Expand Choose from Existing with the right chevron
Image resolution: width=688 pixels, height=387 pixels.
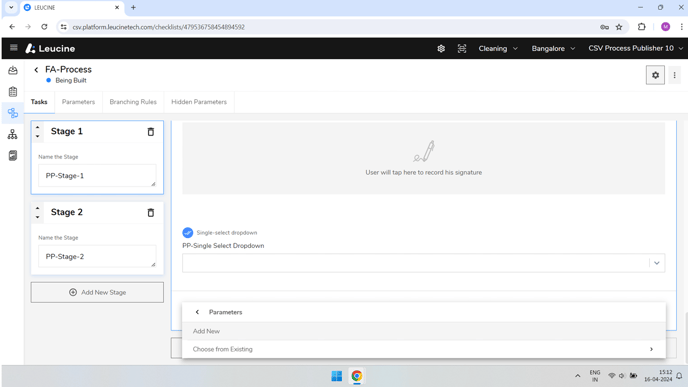[651, 349]
